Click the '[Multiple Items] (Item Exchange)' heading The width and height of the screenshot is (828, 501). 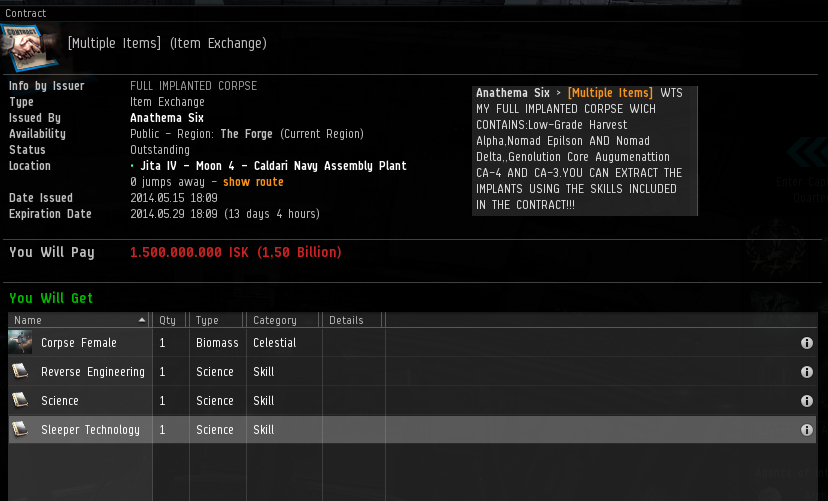(167, 43)
